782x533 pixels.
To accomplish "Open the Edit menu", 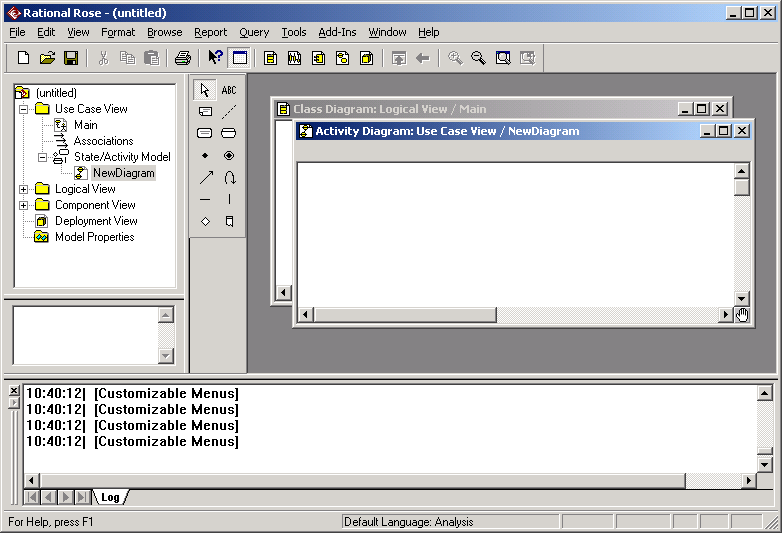I will pos(46,32).
